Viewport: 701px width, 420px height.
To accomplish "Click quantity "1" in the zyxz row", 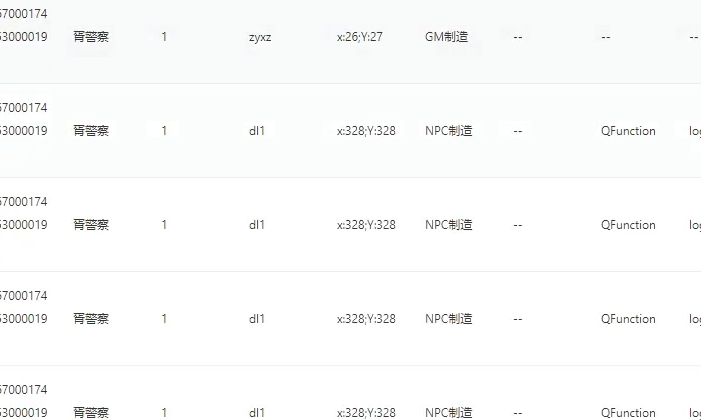I will [x=164, y=37].
